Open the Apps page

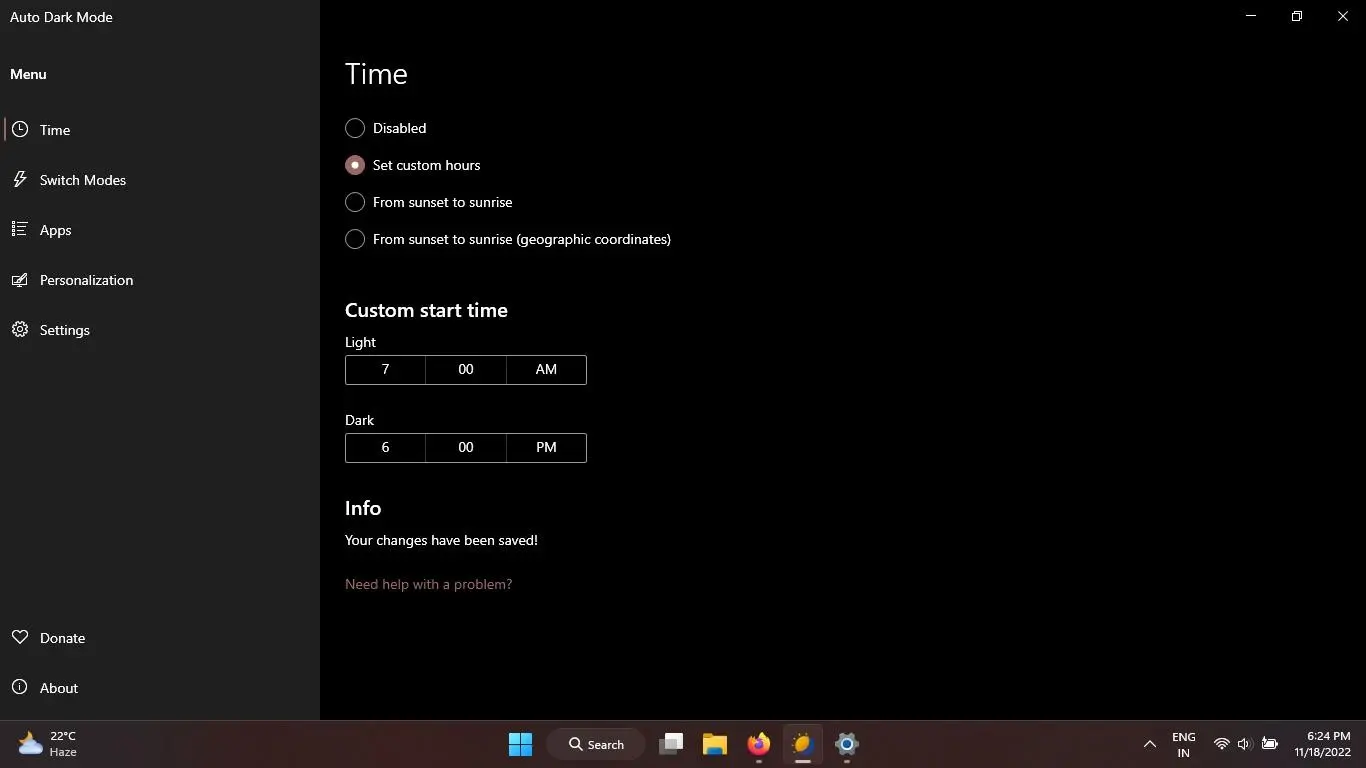[160, 230]
